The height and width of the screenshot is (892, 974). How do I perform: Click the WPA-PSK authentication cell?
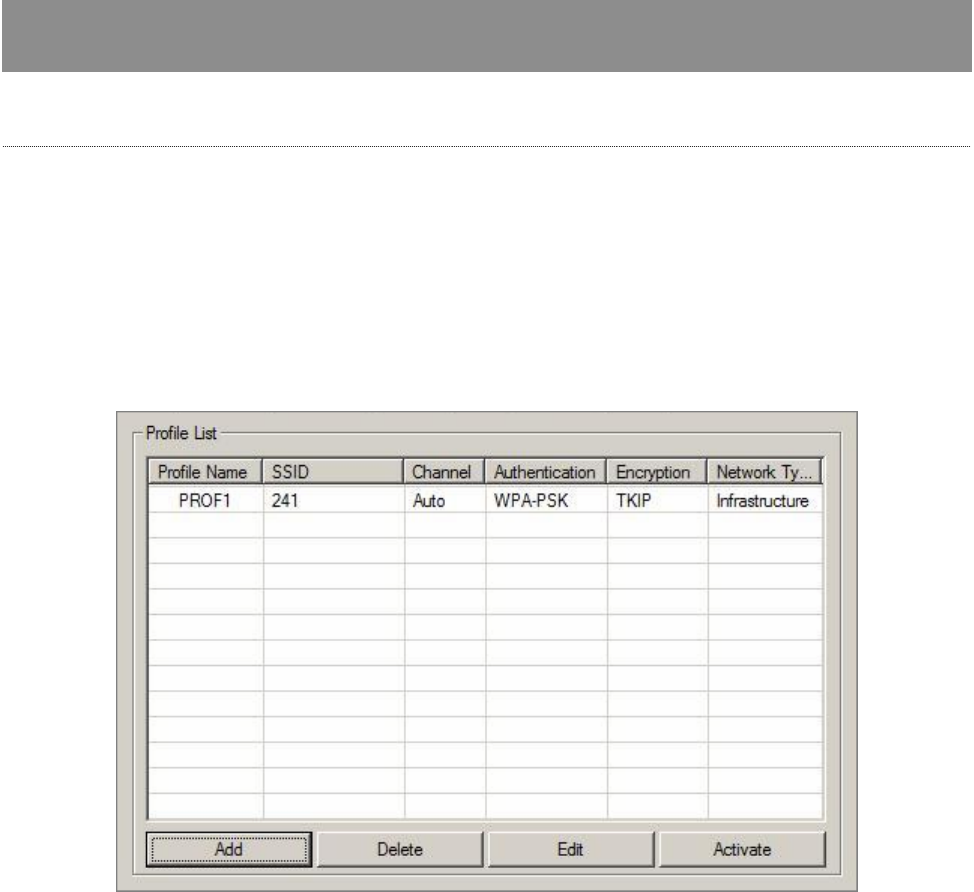pos(531,501)
